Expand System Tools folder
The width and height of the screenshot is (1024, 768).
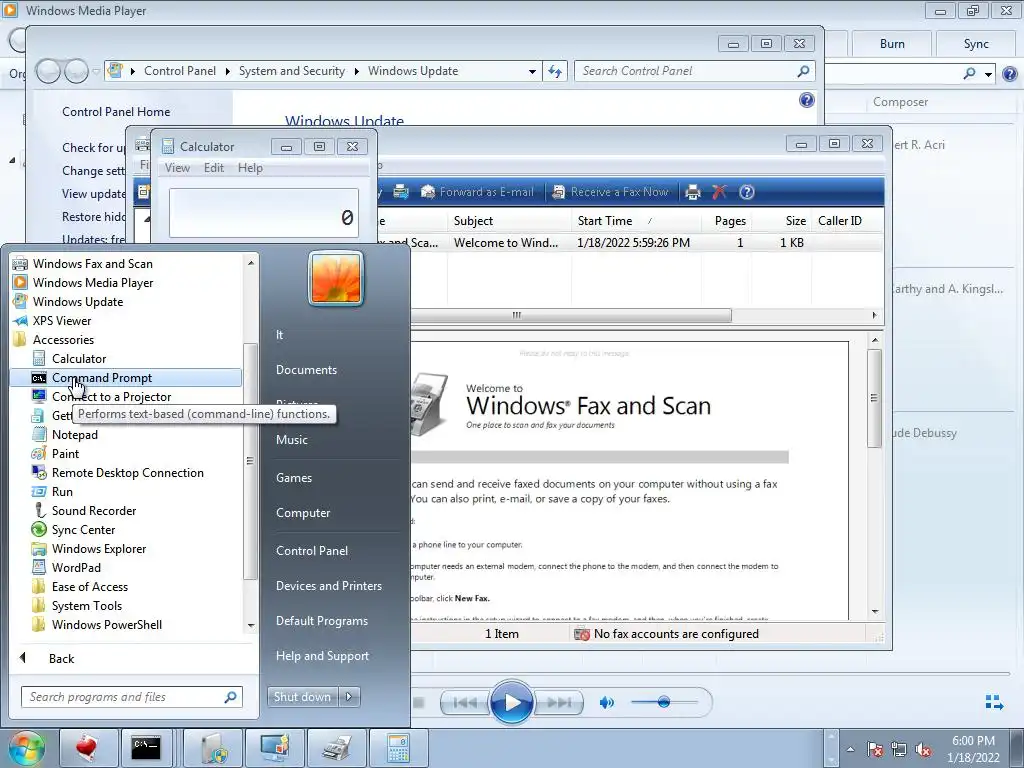(87, 605)
